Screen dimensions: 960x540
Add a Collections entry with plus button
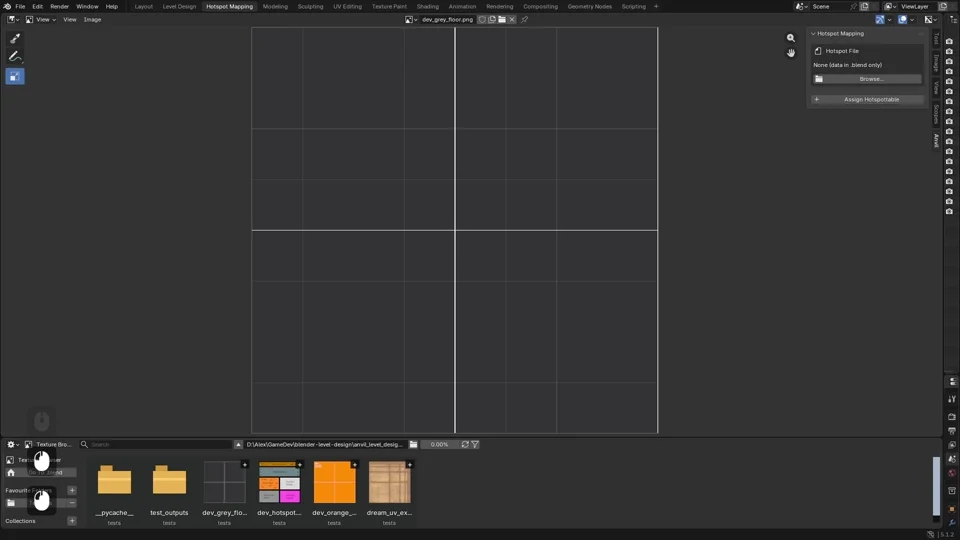pos(72,521)
